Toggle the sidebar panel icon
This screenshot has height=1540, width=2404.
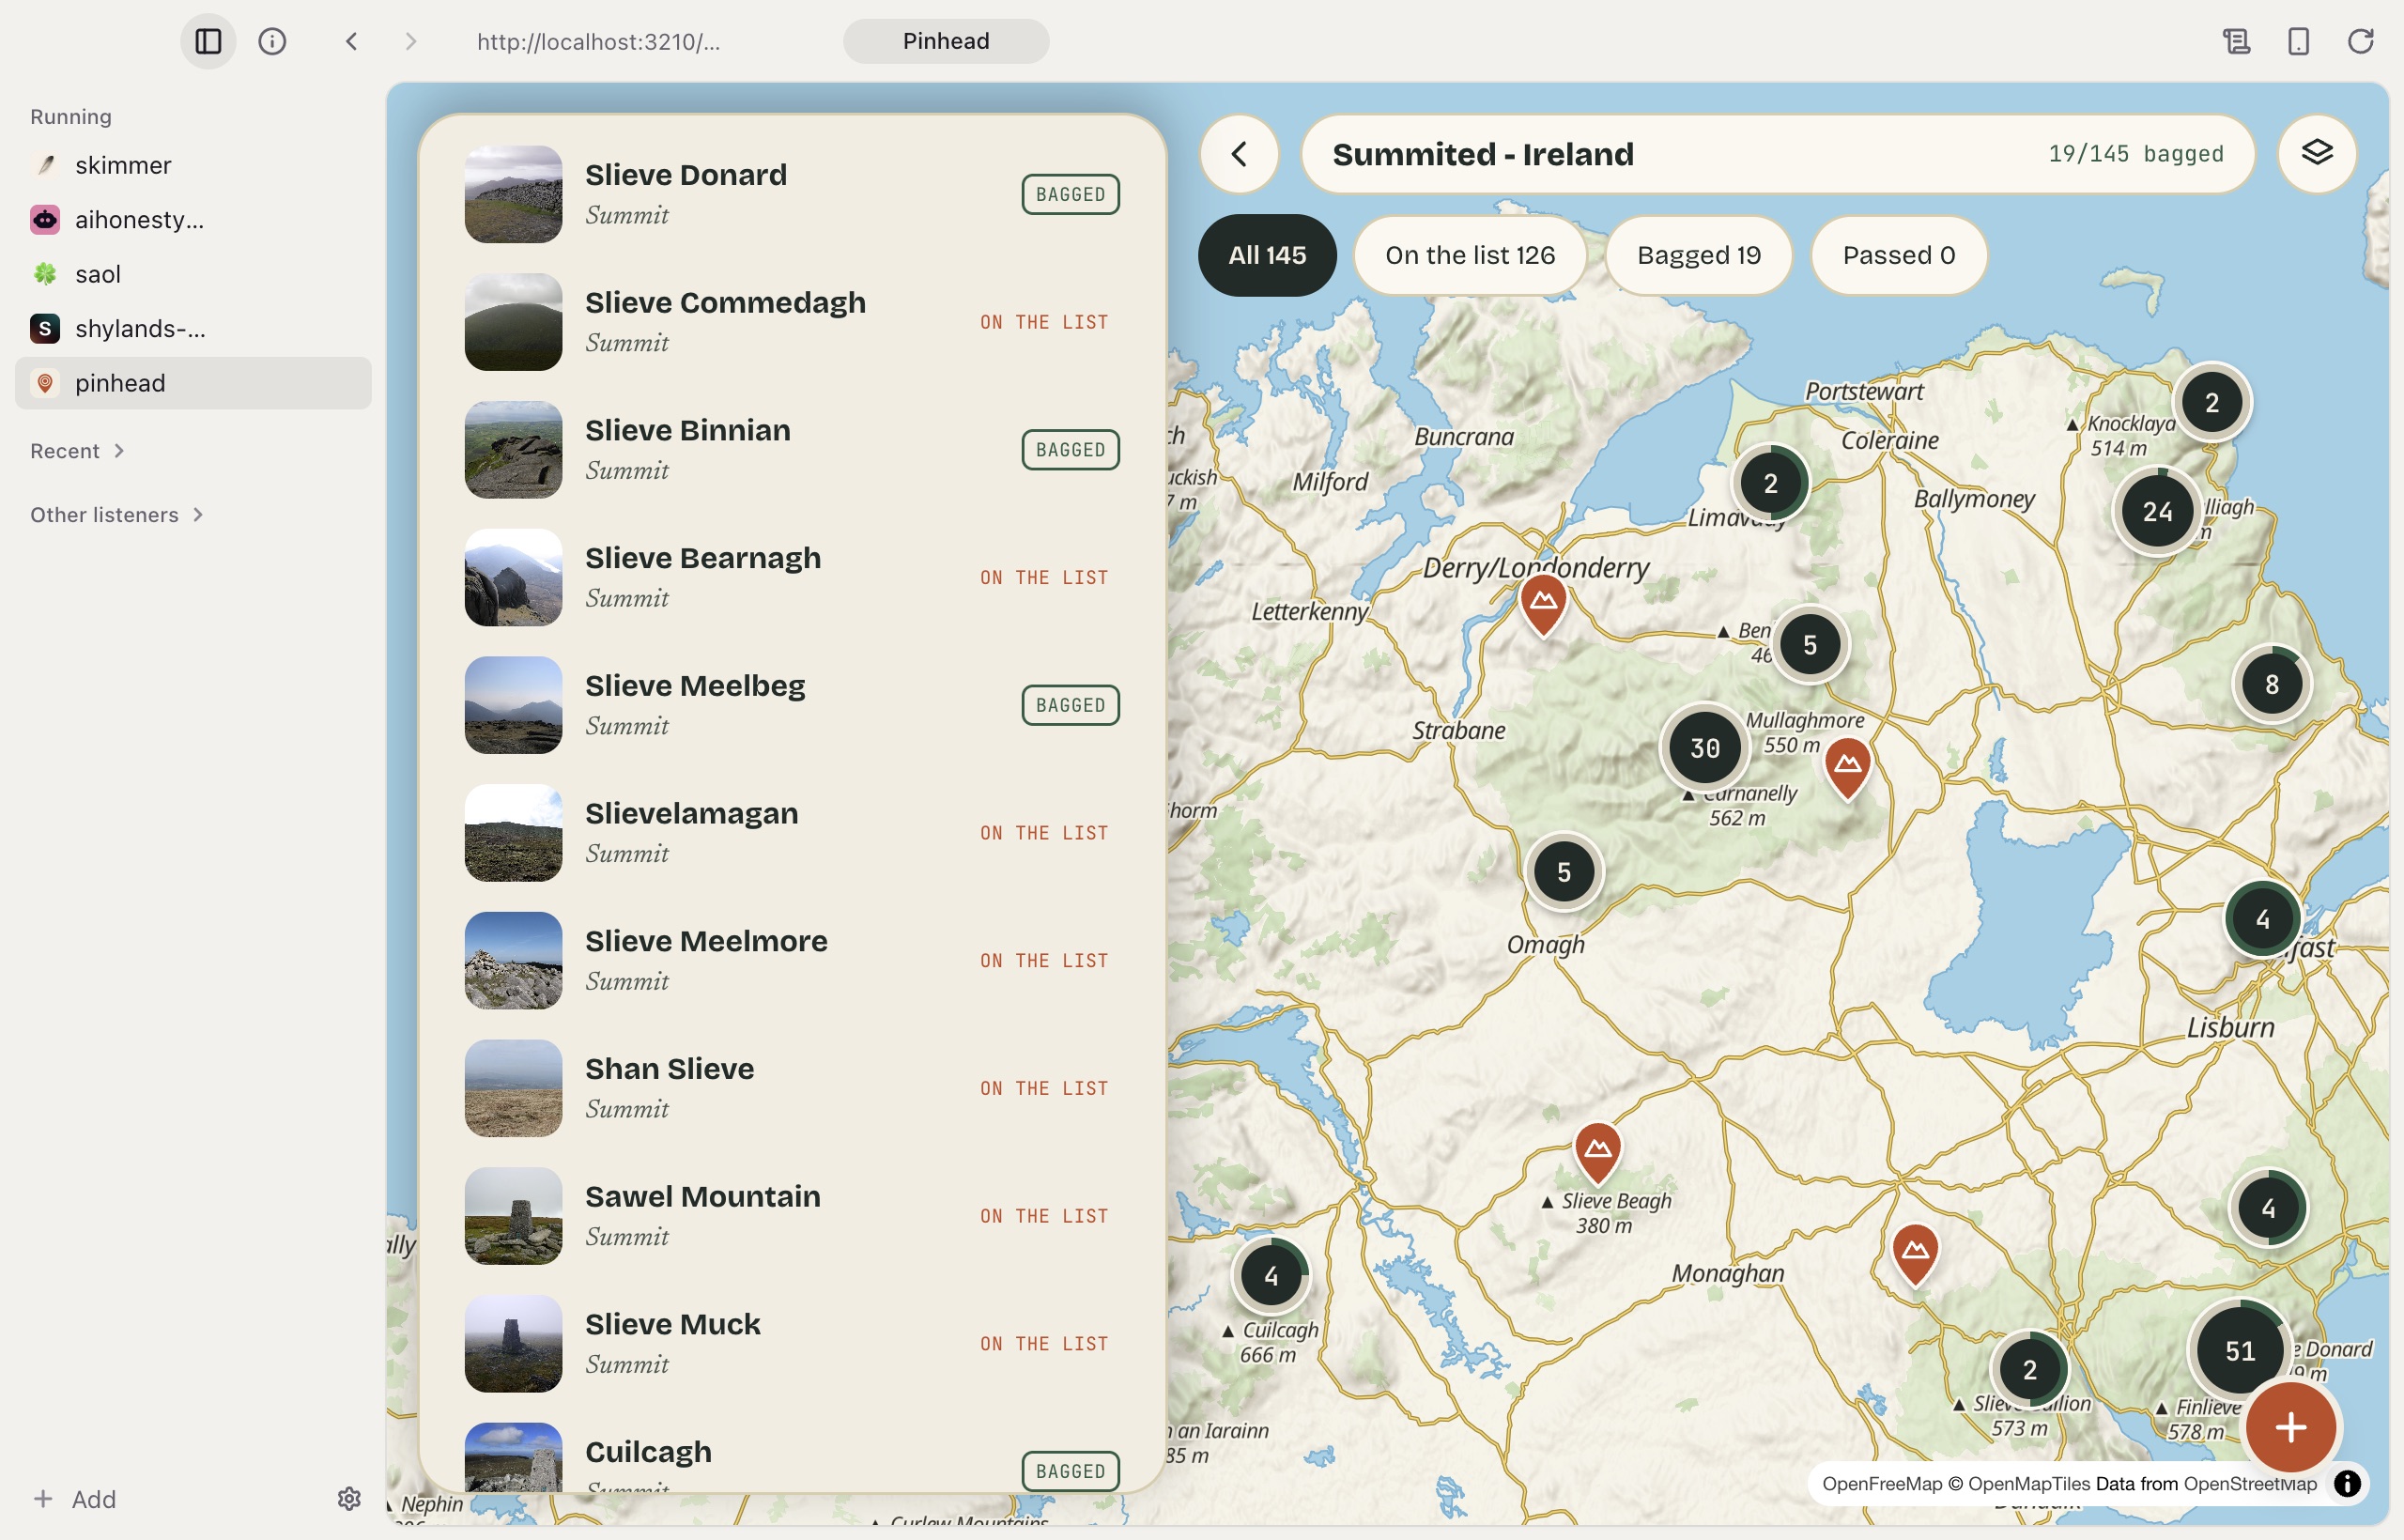pyautogui.click(x=208, y=41)
